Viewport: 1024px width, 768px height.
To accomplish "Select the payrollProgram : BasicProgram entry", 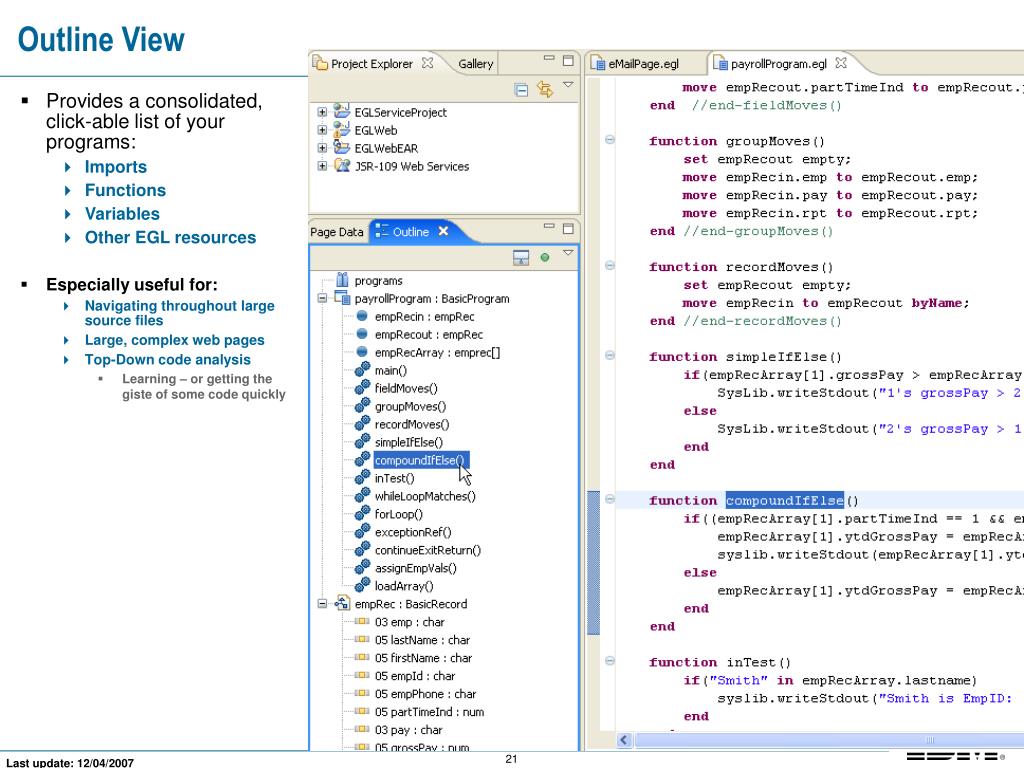I will [x=432, y=298].
